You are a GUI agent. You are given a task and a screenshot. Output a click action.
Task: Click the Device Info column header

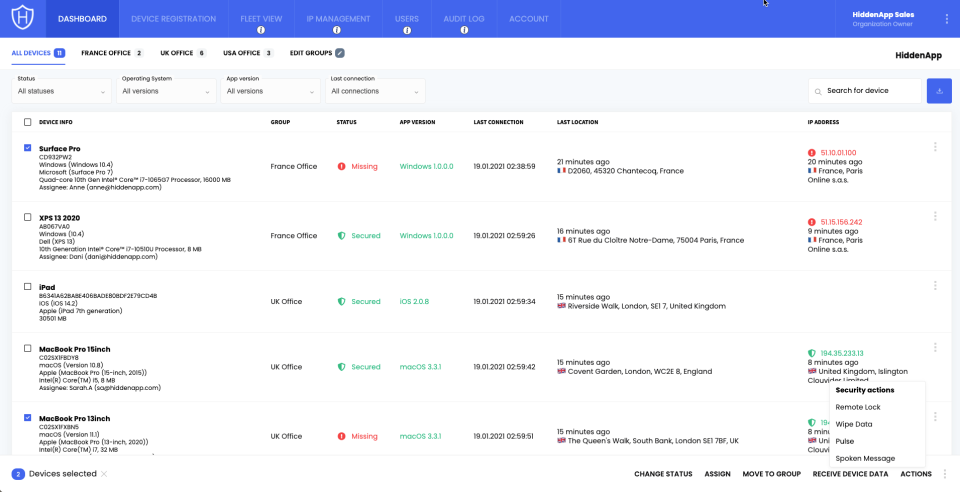click(56, 122)
